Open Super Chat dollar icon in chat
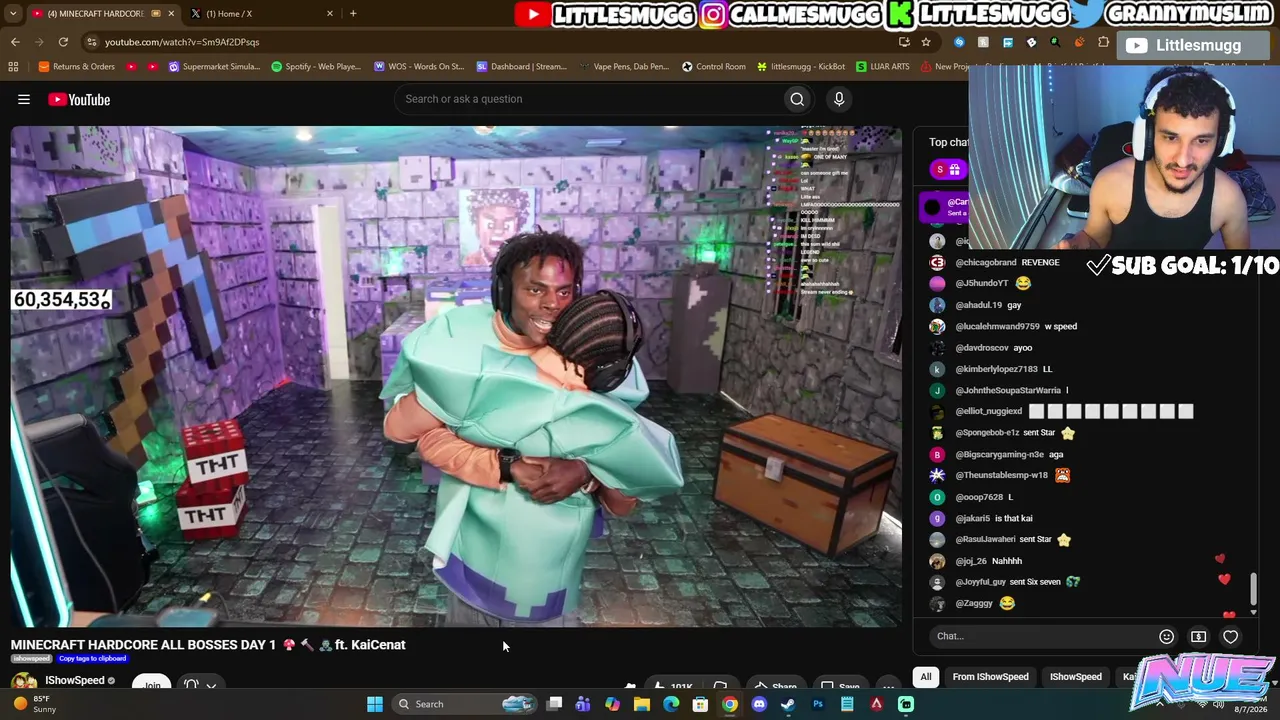This screenshot has height=720, width=1280. [1198, 636]
